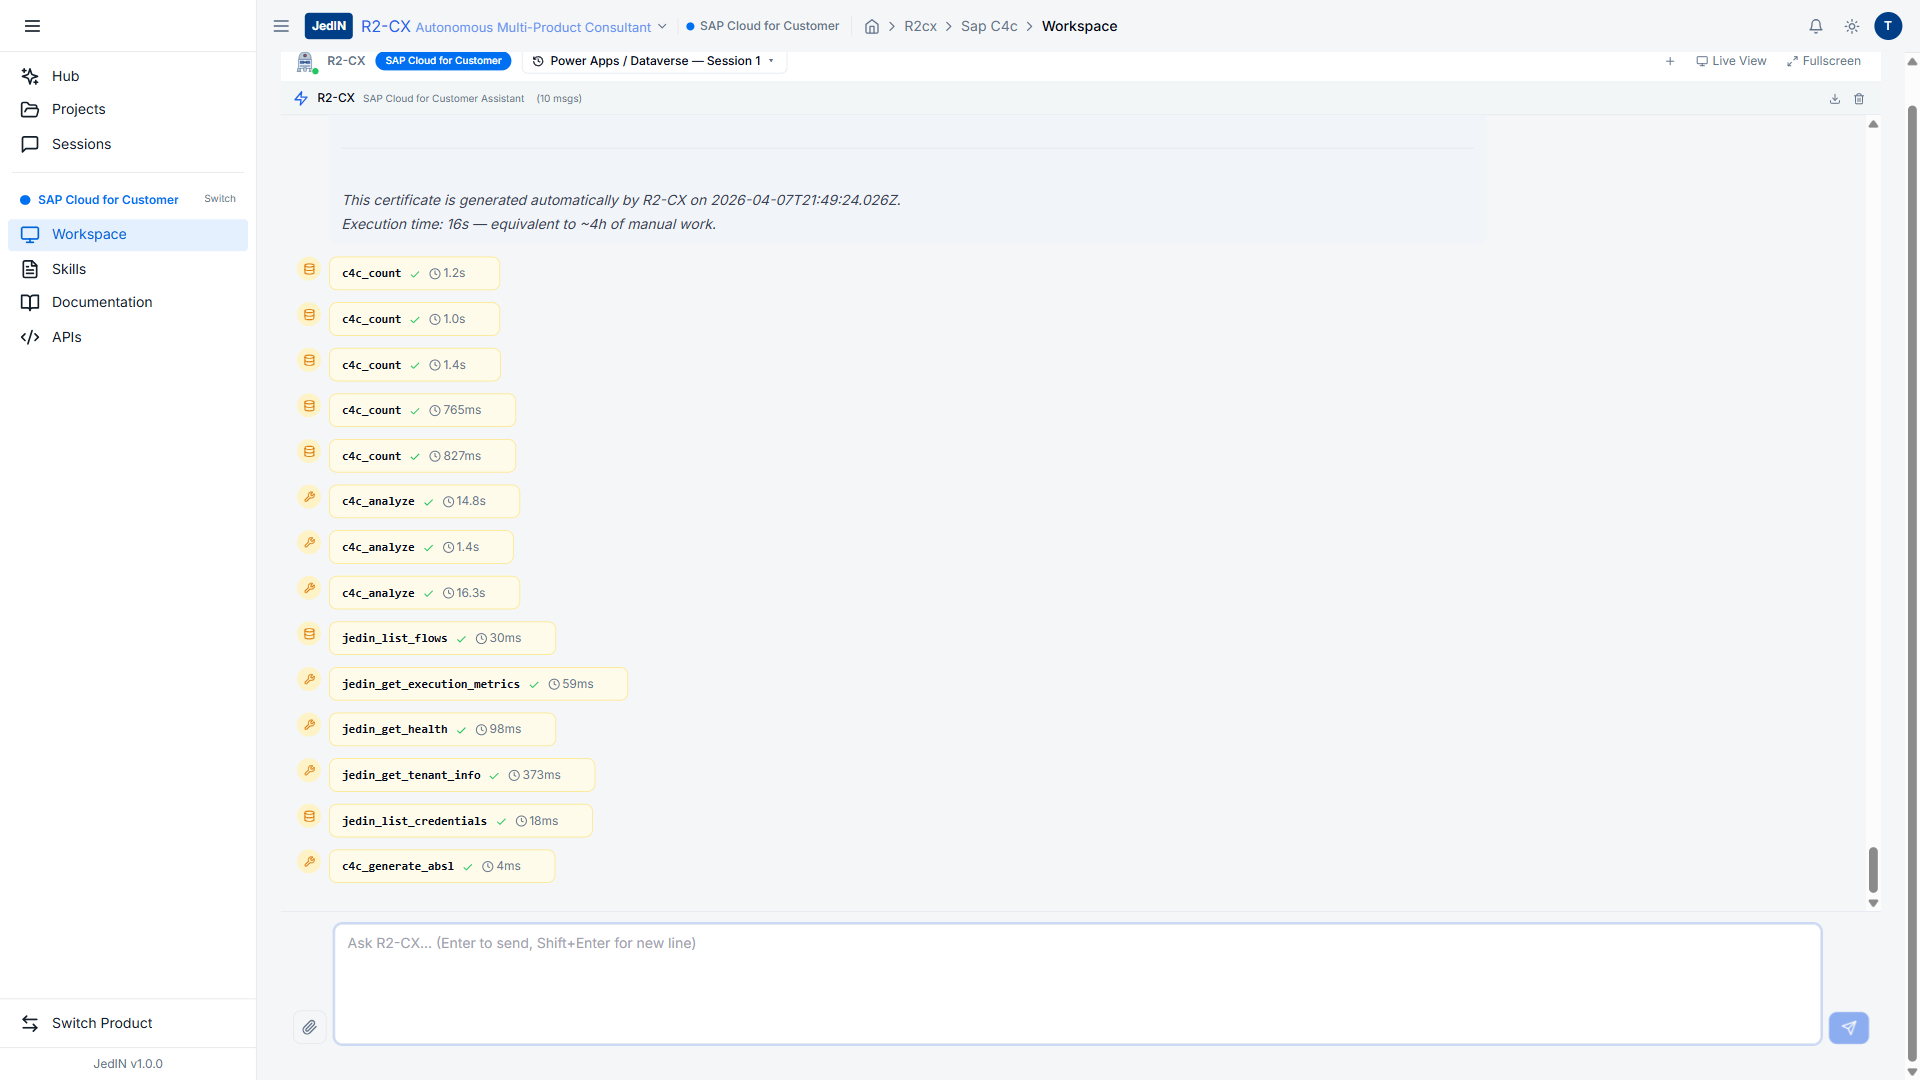Click the paperclip attach file icon
The image size is (1920, 1080).
(310, 1027)
